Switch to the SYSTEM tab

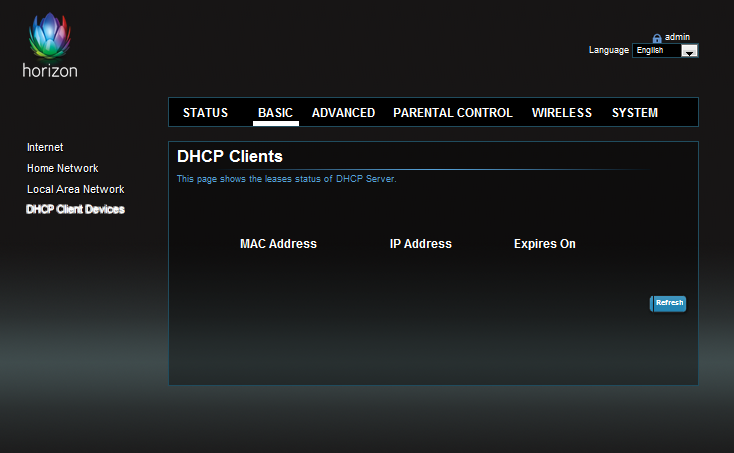point(635,113)
